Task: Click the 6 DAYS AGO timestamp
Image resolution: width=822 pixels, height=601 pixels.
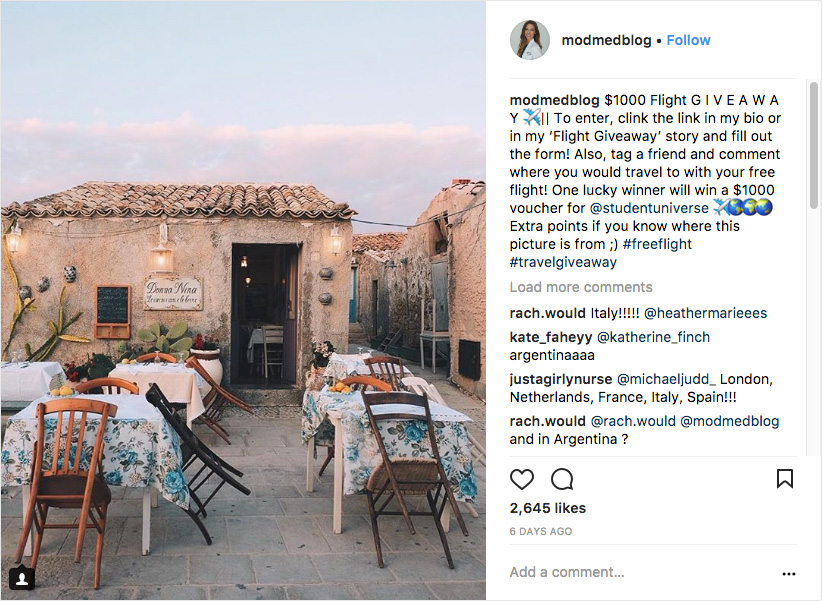Action: (540, 531)
